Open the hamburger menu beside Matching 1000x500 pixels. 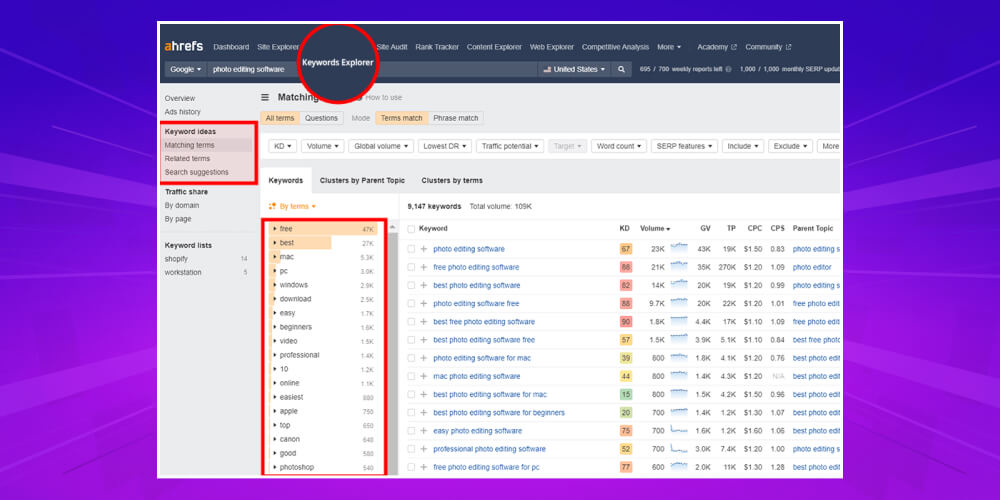265,98
